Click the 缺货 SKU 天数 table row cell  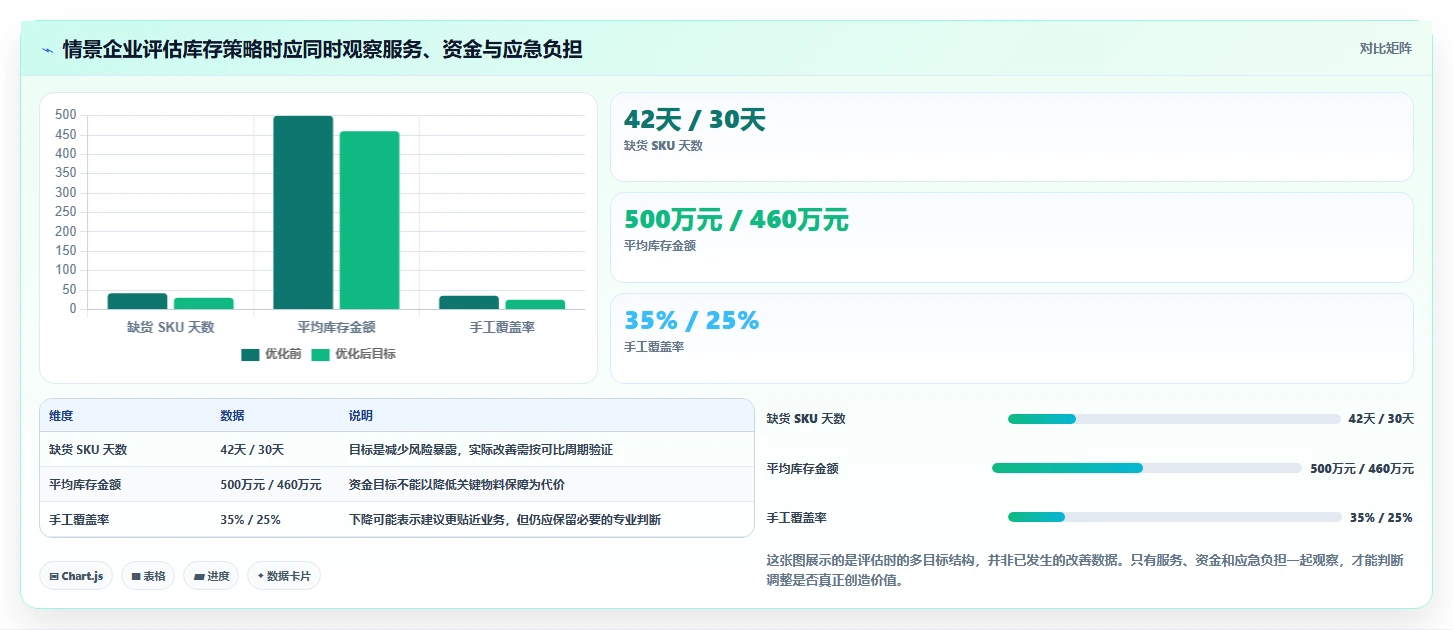coord(88,450)
